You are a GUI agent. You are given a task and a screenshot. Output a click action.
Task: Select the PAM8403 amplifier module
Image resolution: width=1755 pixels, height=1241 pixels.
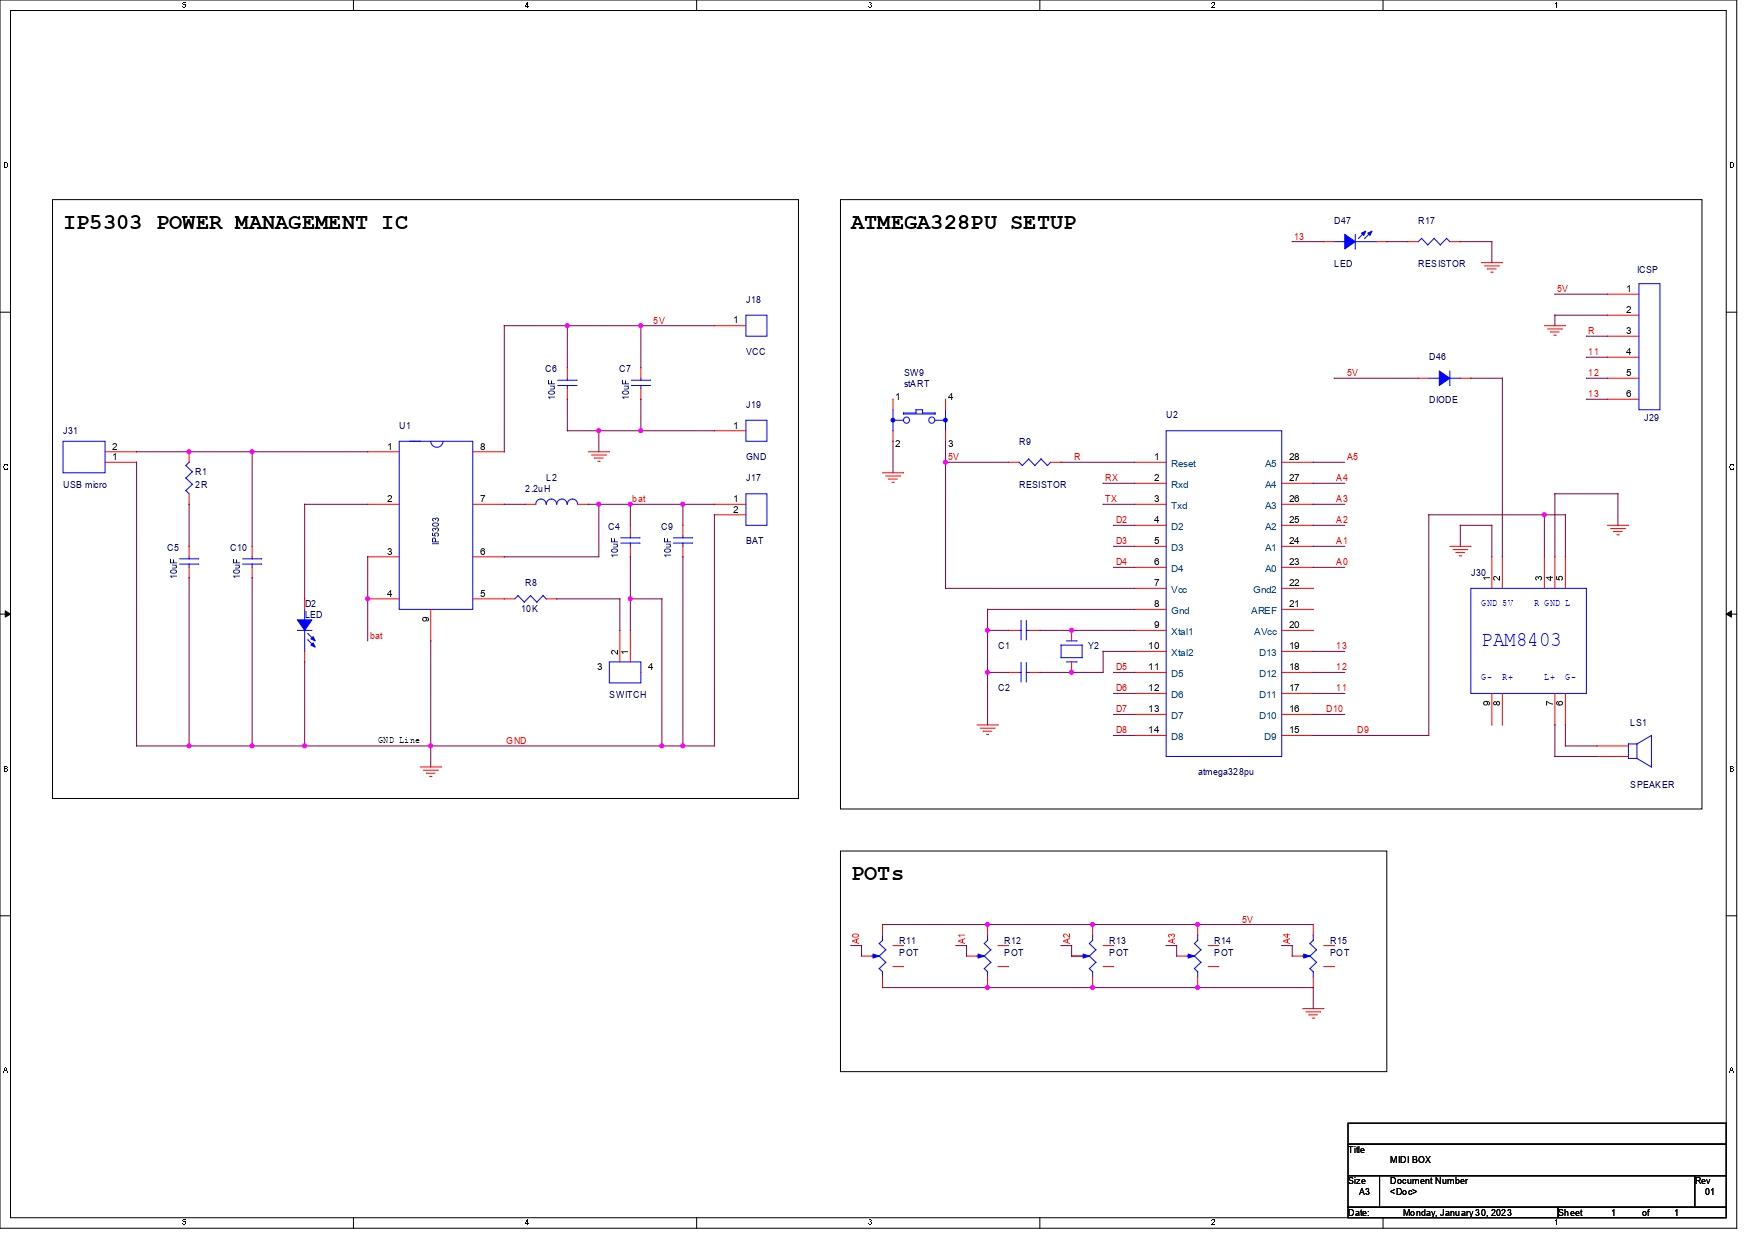click(x=1528, y=641)
